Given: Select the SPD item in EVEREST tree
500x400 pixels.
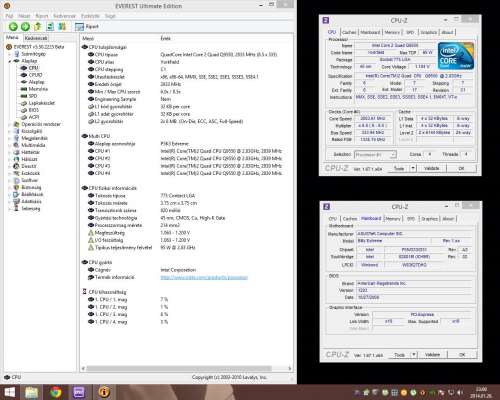Looking at the screenshot, I should pyautogui.click(x=33, y=96).
